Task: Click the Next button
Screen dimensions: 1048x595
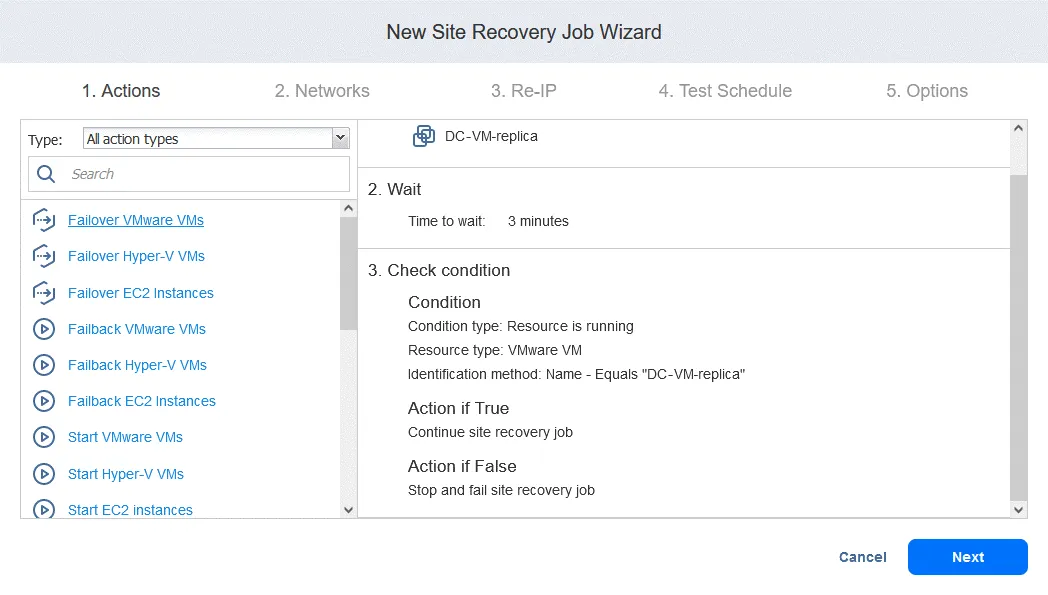Action: (966, 557)
